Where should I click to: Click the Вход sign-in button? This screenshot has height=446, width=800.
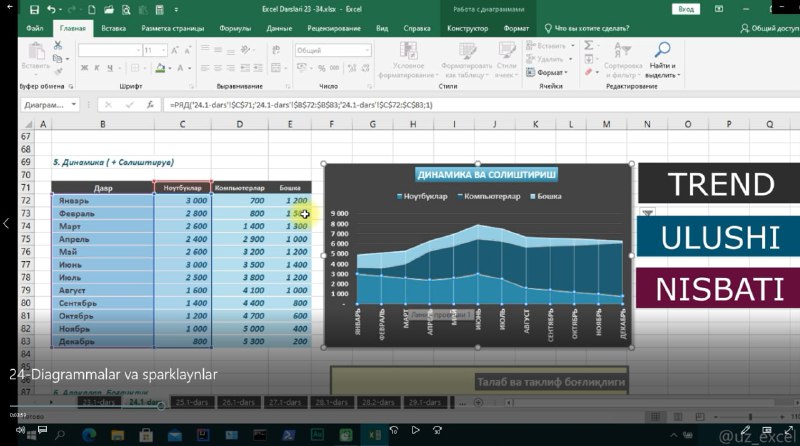(686, 9)
